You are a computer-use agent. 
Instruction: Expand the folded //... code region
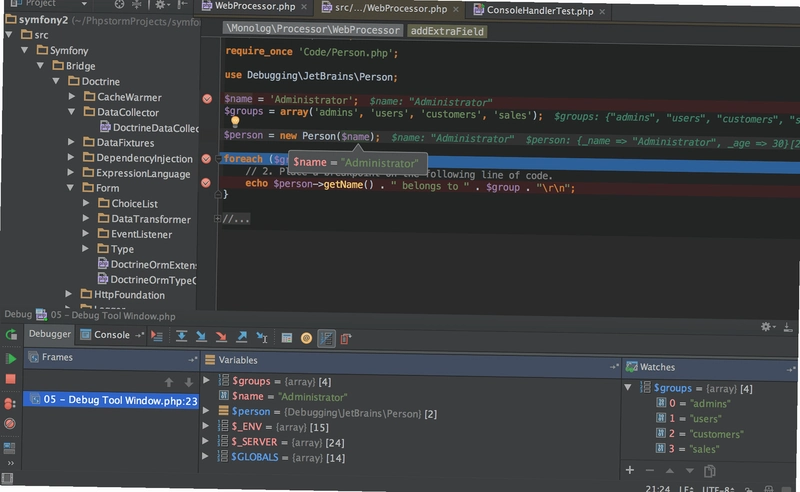pyautogui.click(x=217, y=218)
